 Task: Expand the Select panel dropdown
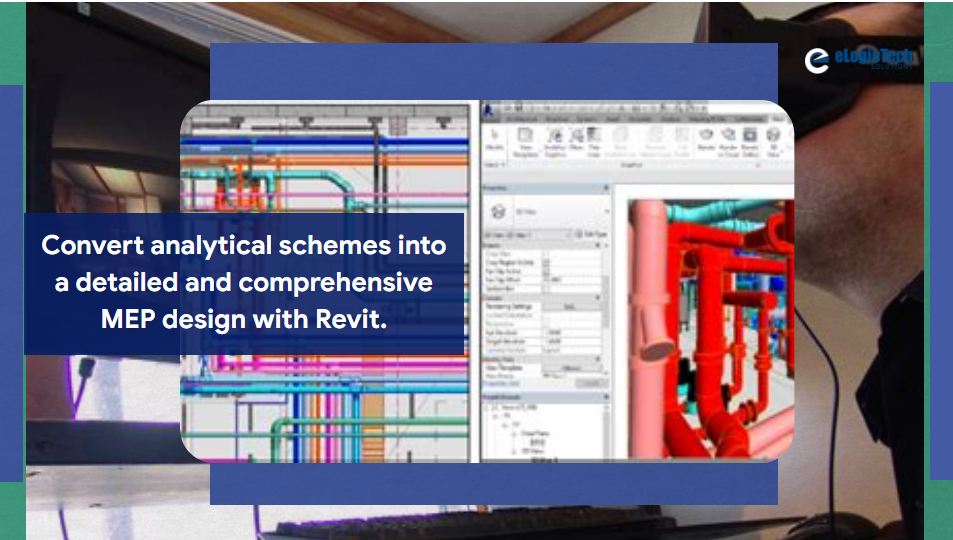point(495,165)
